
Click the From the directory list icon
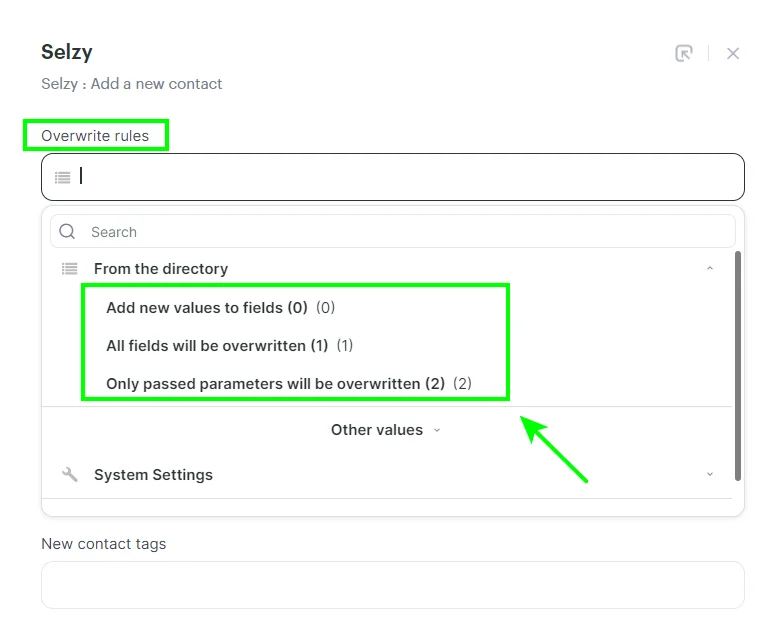(x=70, y=269)
